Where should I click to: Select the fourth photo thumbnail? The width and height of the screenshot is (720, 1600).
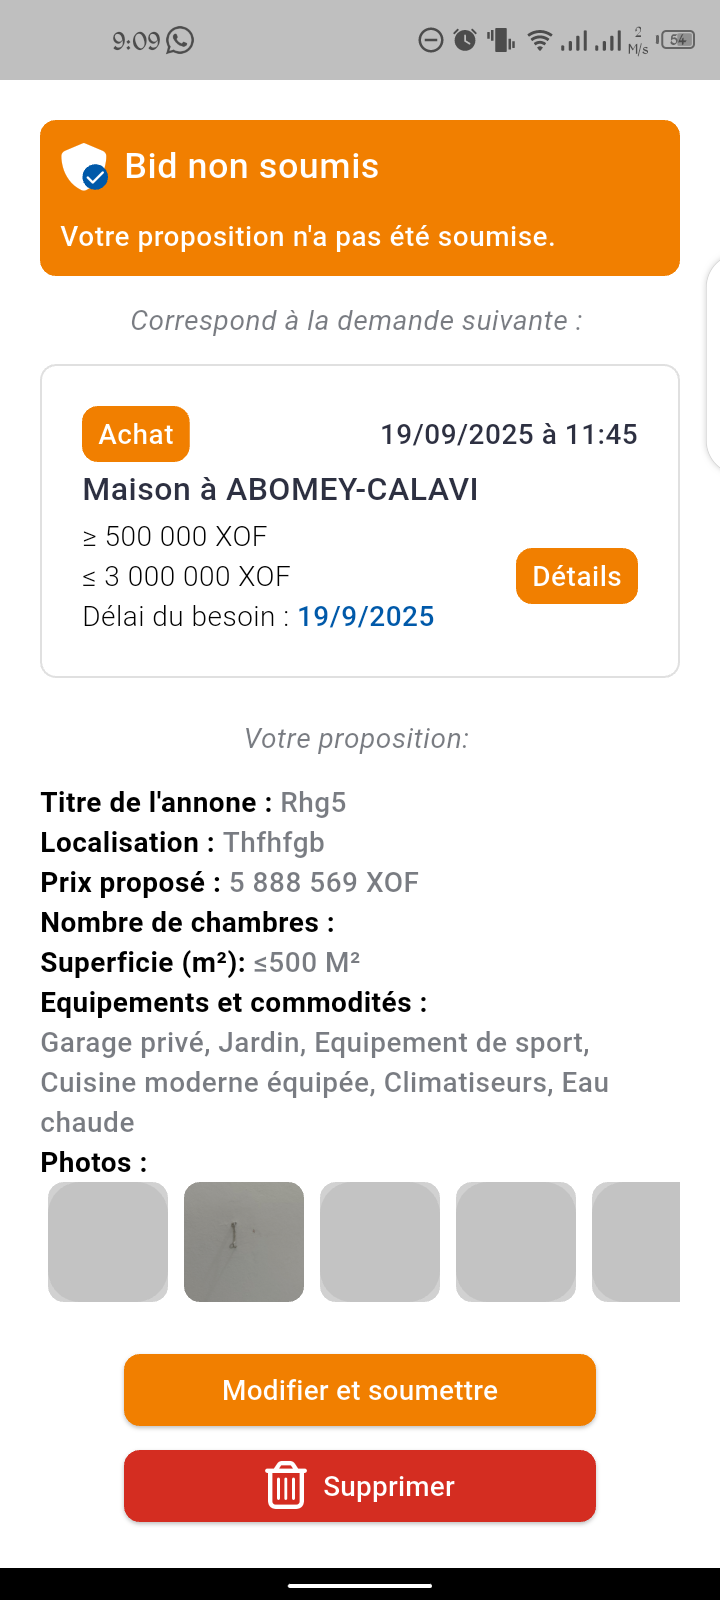(x=516, y=1242)
